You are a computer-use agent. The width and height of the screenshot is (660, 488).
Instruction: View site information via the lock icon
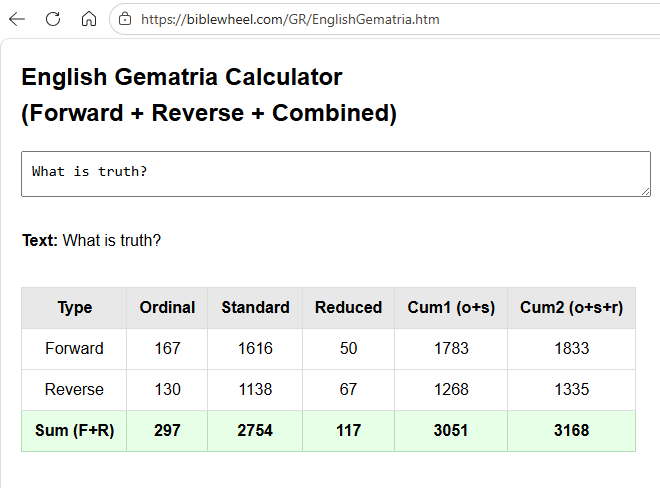(125, 19)
